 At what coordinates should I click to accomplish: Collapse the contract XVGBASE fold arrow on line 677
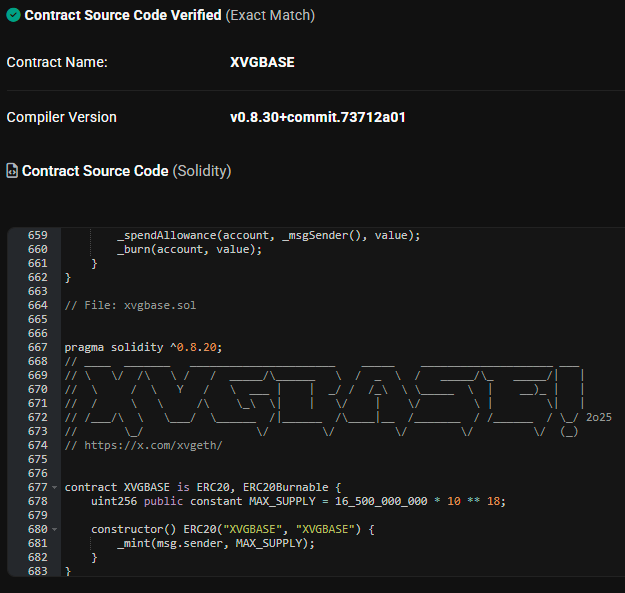click(55, 487)
